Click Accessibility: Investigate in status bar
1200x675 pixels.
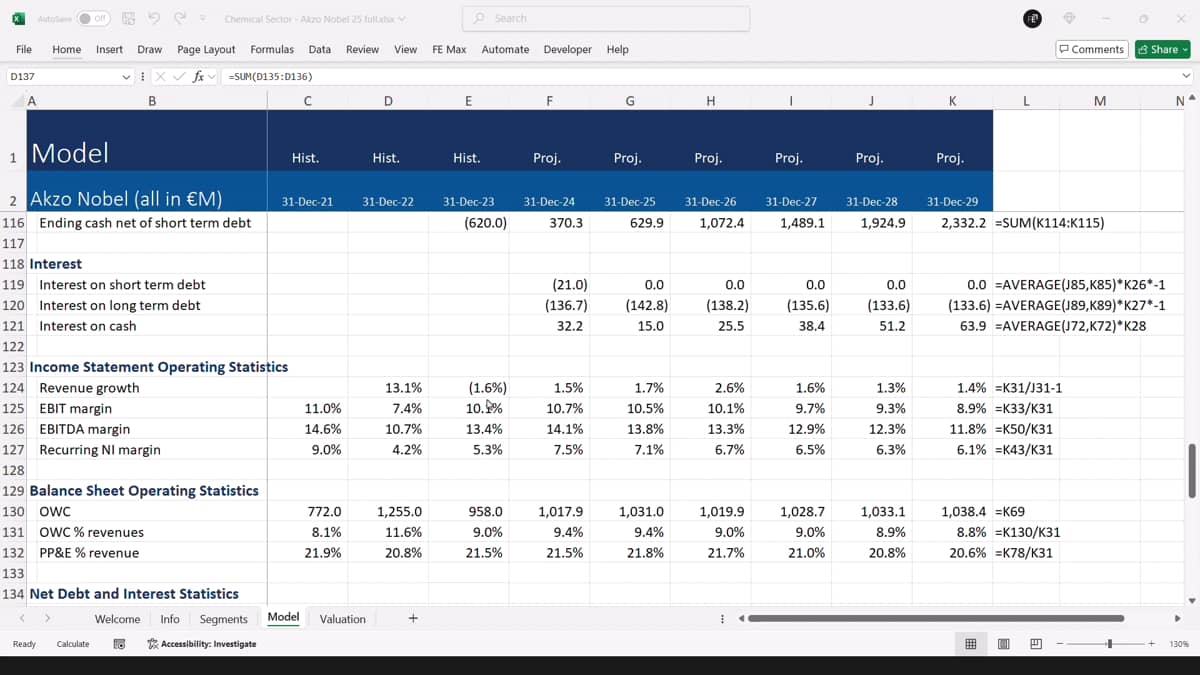[x=201, y=644]
